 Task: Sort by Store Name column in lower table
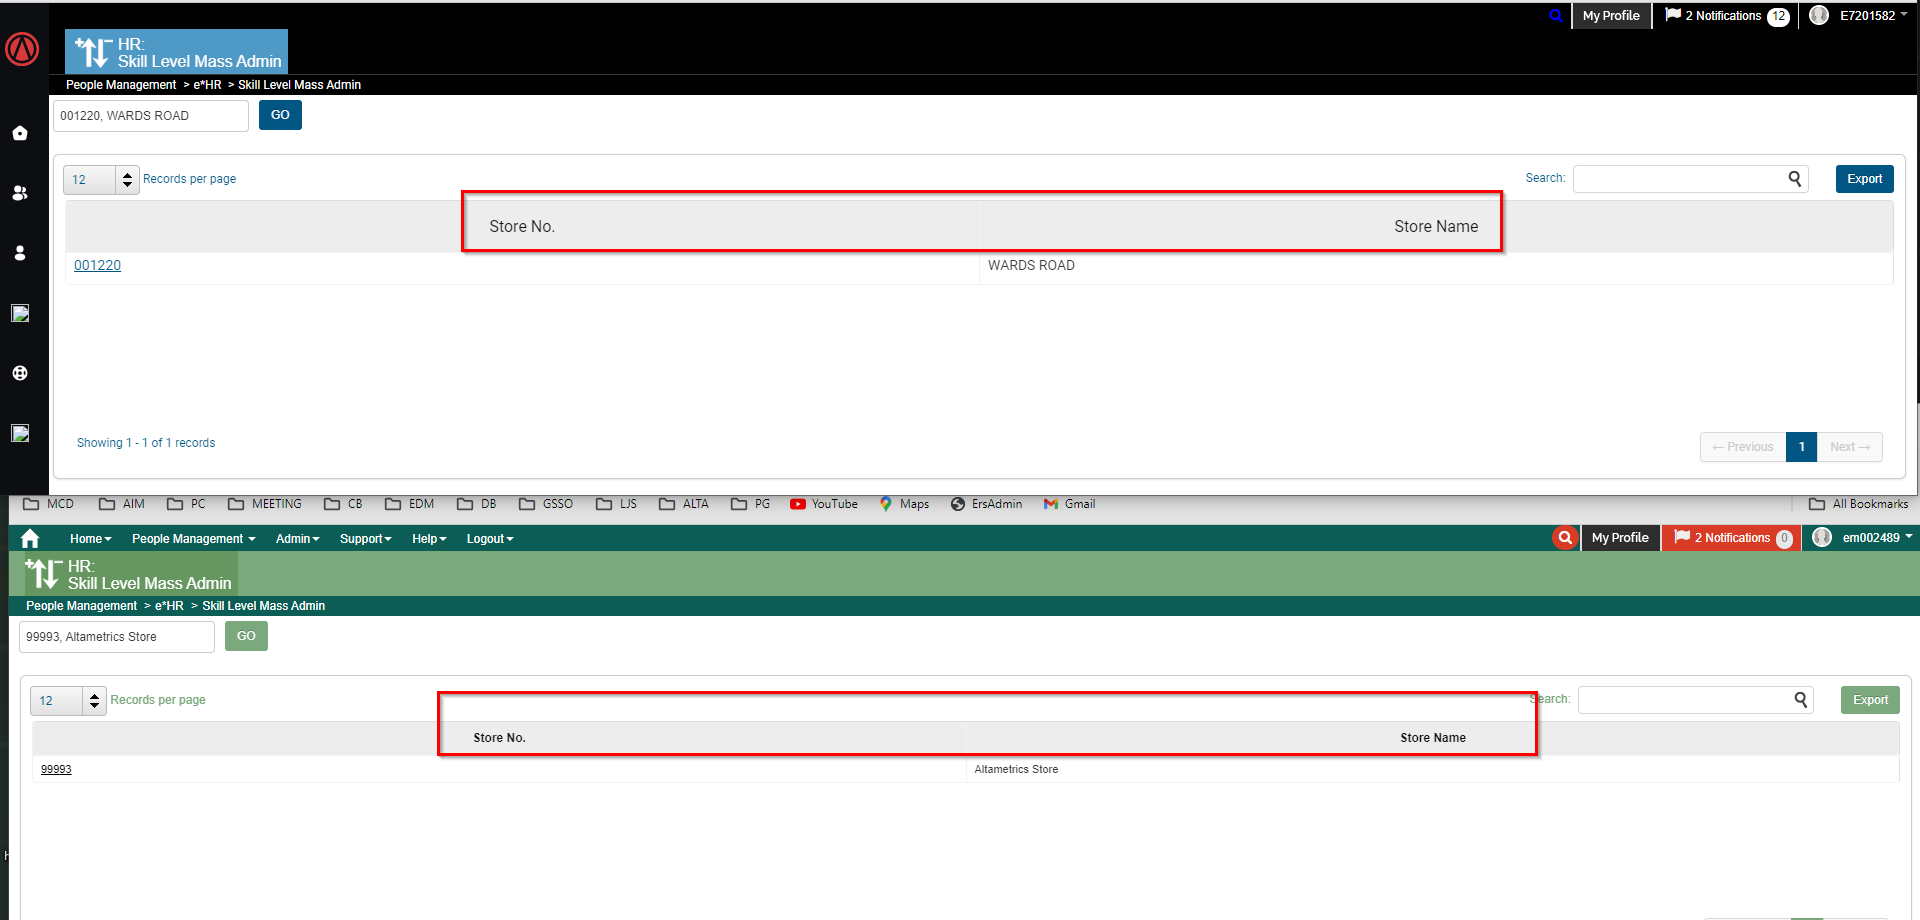tap(1432, 738)
